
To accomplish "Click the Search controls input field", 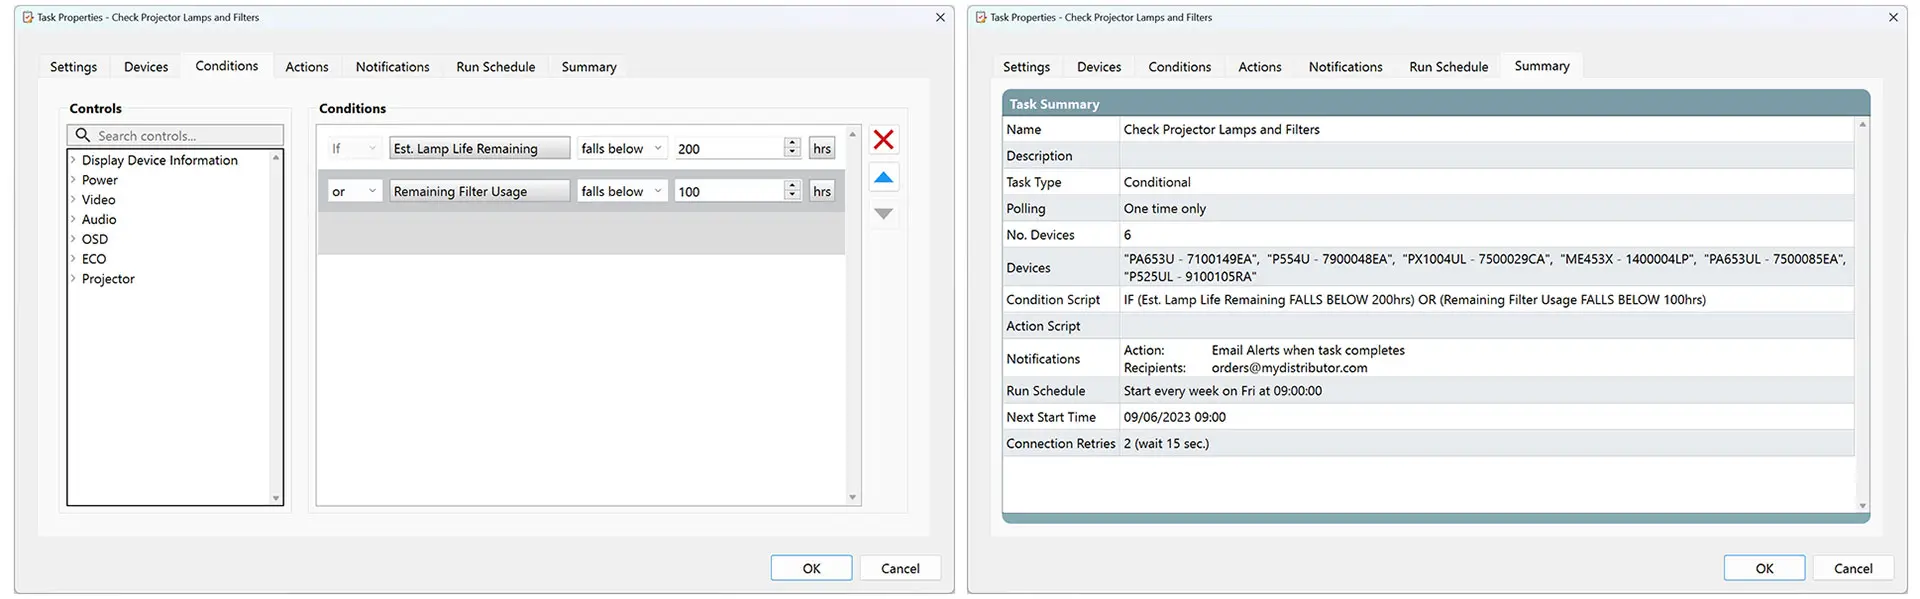I will (185, 136).
